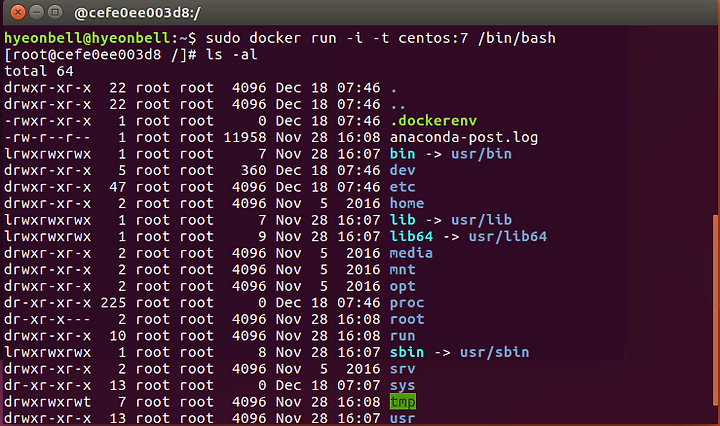Click the usr/bin symlink target
Screen dimensions: 720x426
(481, 154)
